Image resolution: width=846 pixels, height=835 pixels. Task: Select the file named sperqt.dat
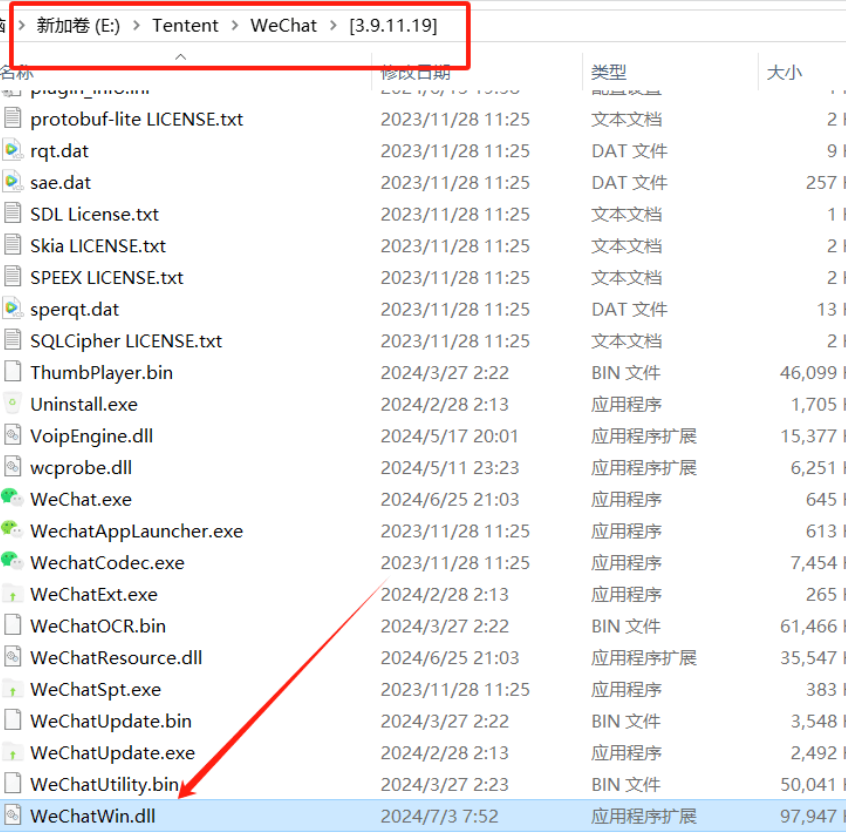[x=74, y=309]
